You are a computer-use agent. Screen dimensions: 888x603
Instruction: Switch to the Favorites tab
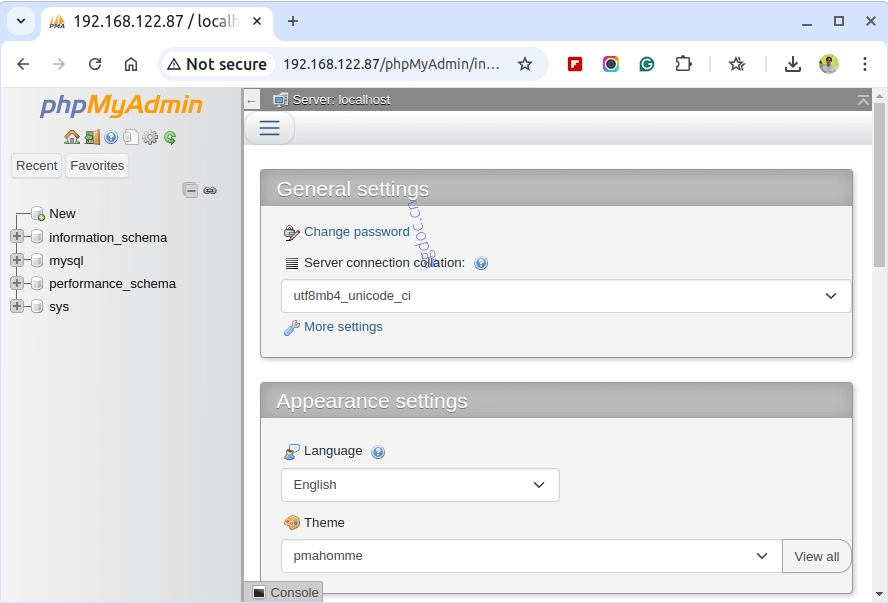[97, 165]
